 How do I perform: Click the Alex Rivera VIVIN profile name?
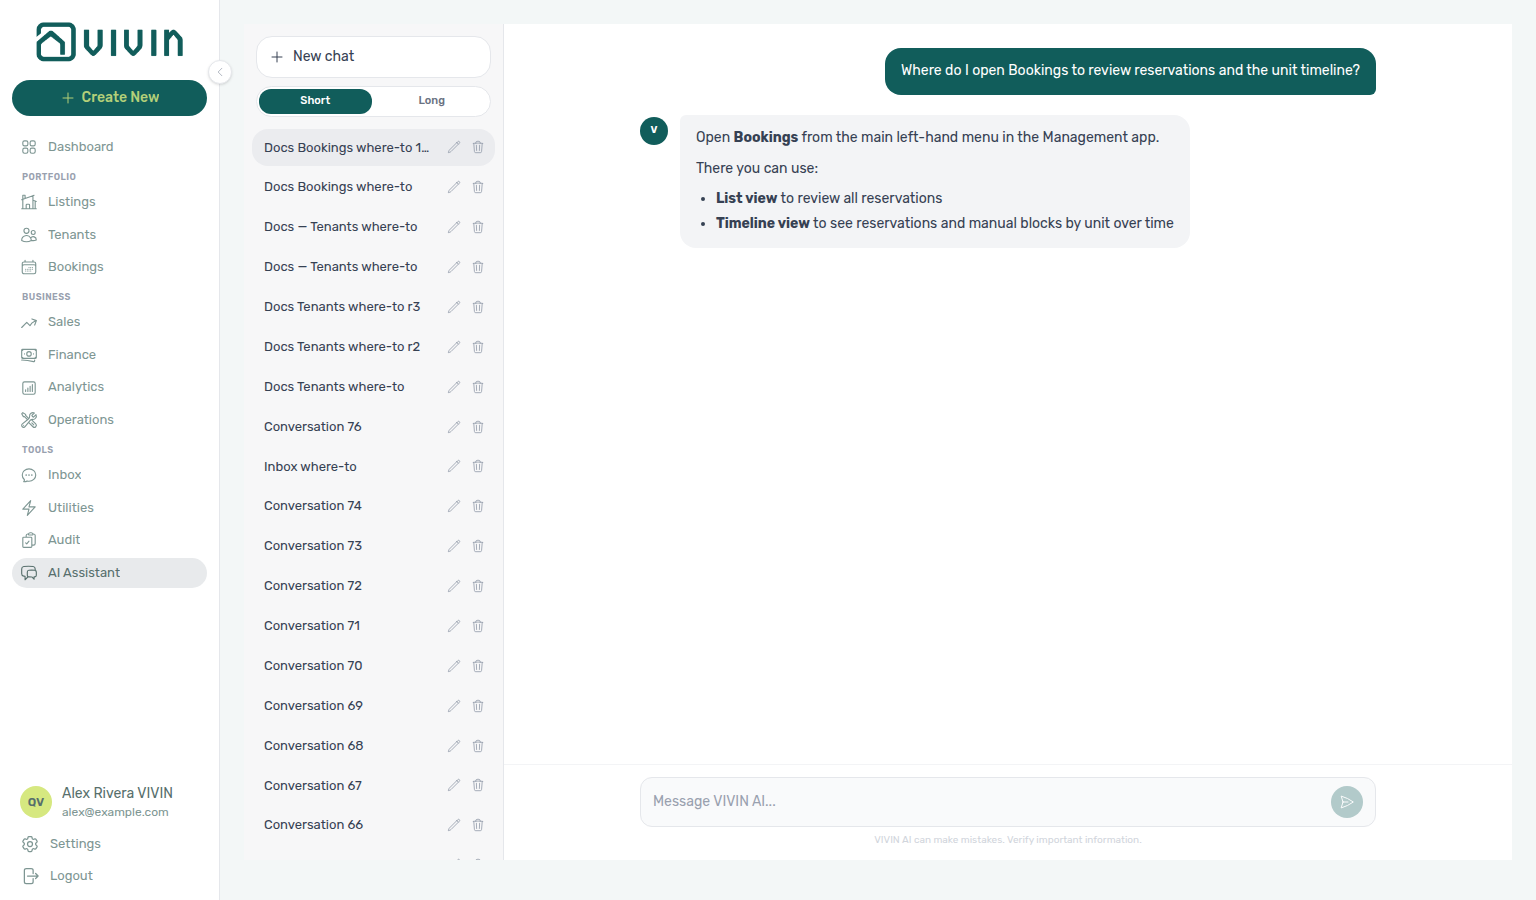[117, 793]
